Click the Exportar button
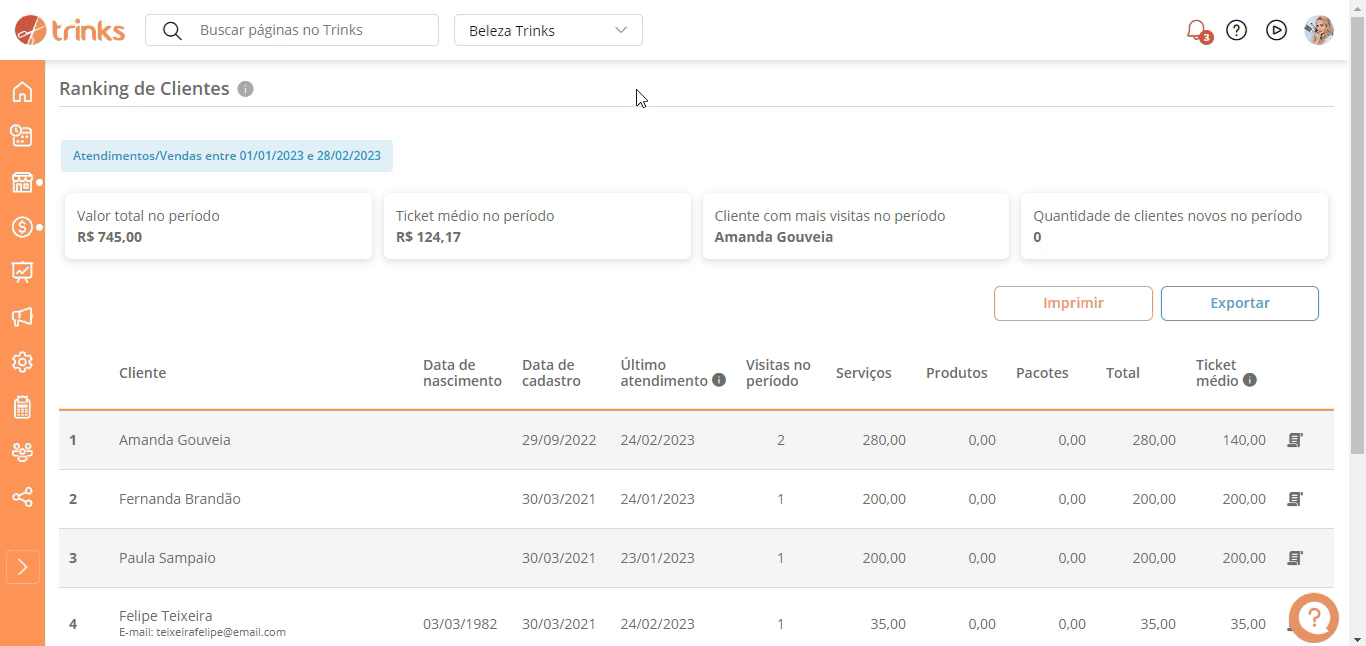 click(x=1240, y=303)
